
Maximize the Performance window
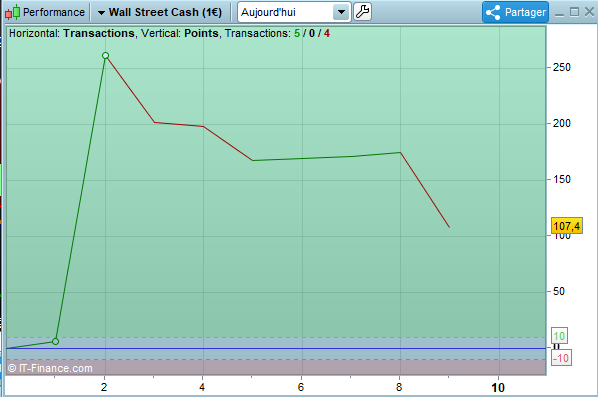(x=574, y=12)
